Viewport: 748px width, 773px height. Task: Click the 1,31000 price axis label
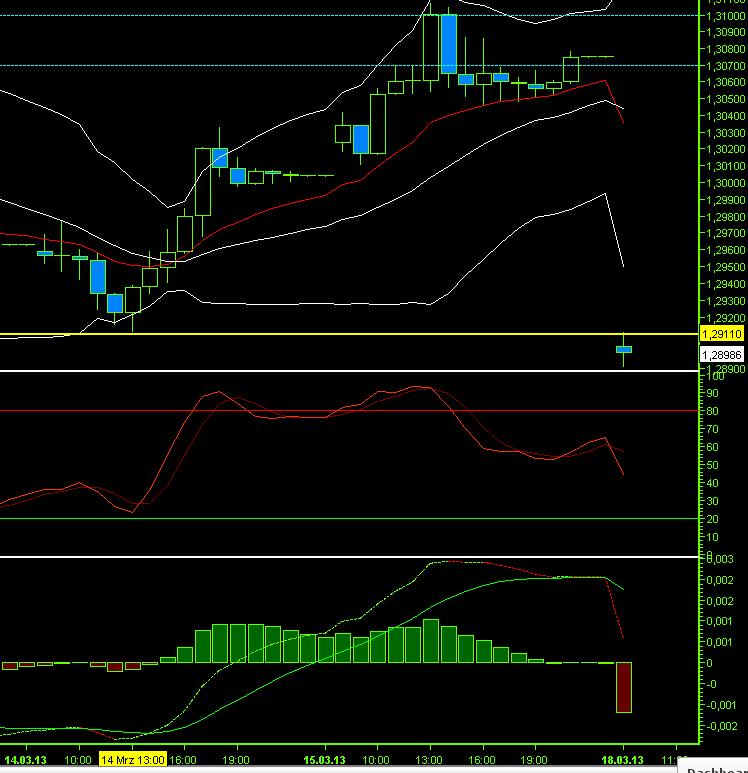coord(726,16)
